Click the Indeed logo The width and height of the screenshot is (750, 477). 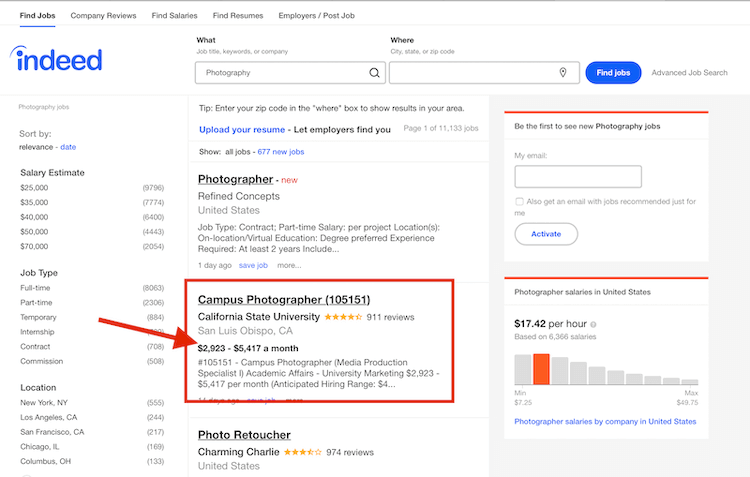tap(56, 60)
